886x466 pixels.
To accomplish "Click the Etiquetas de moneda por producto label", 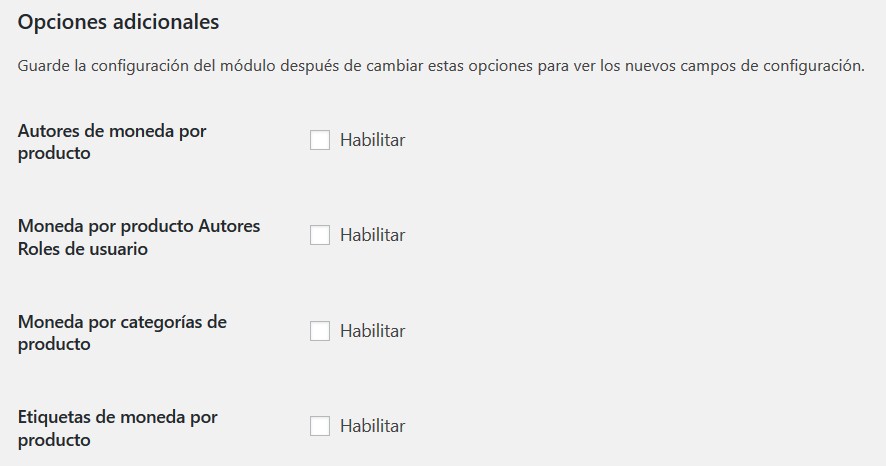I will tap(117, 428).
